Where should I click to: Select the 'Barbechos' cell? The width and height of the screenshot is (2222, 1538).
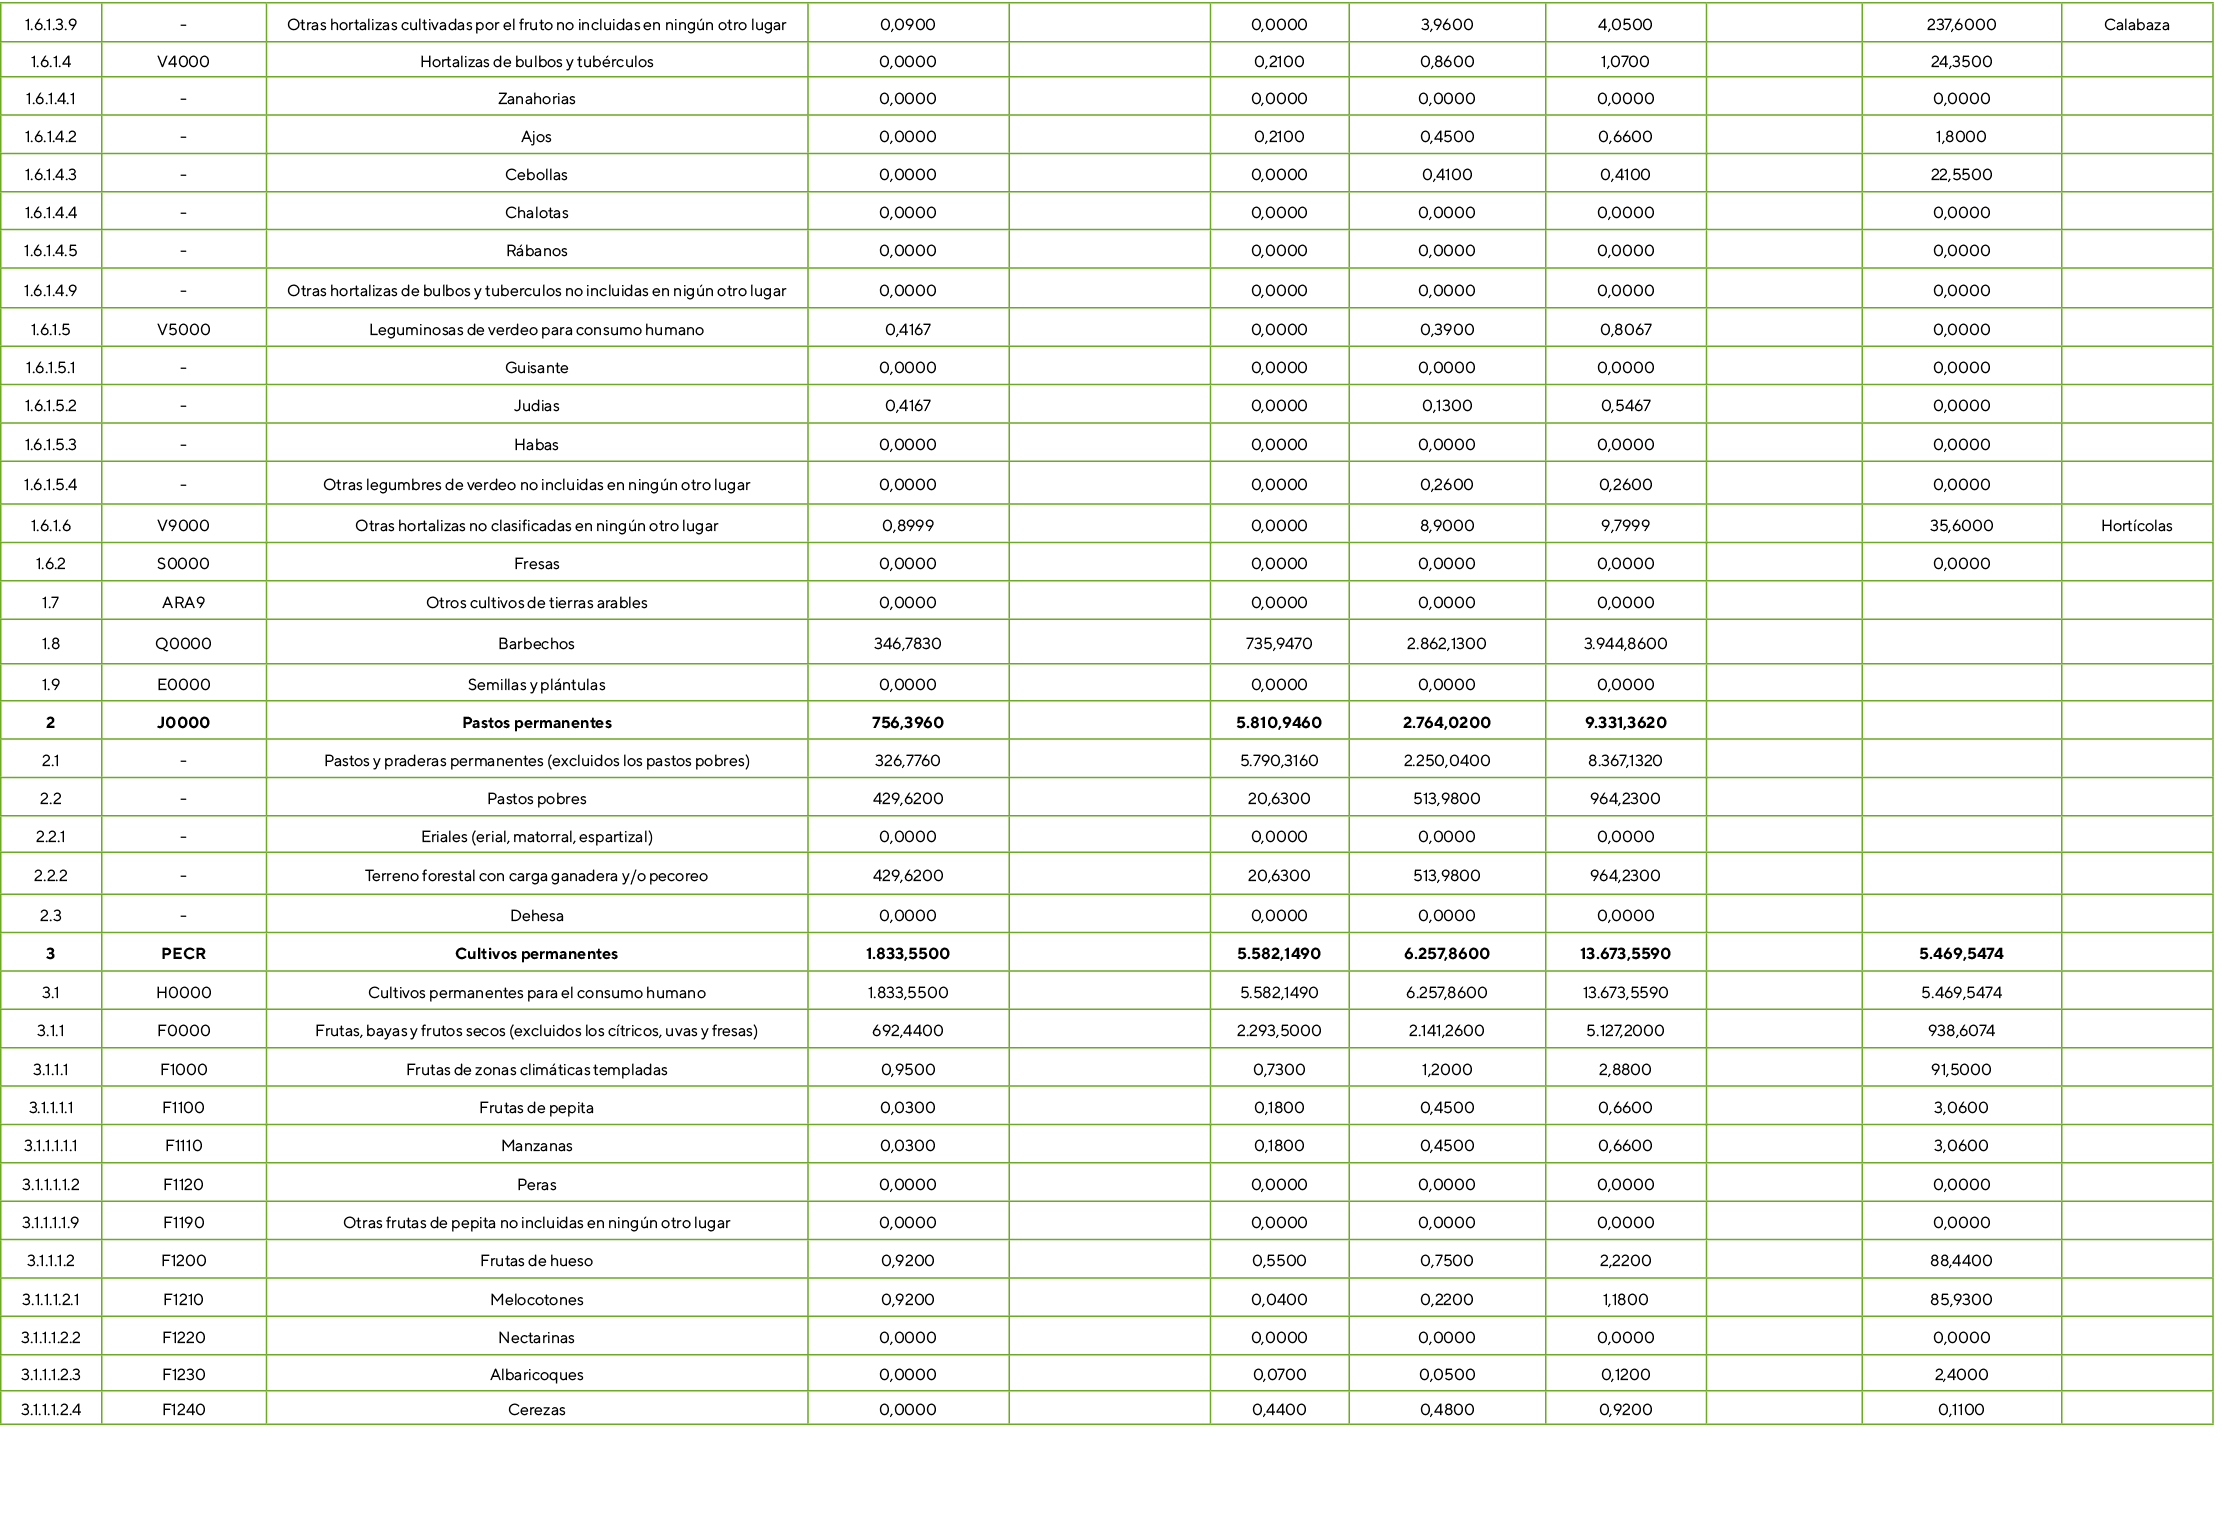tap(536, 644)
